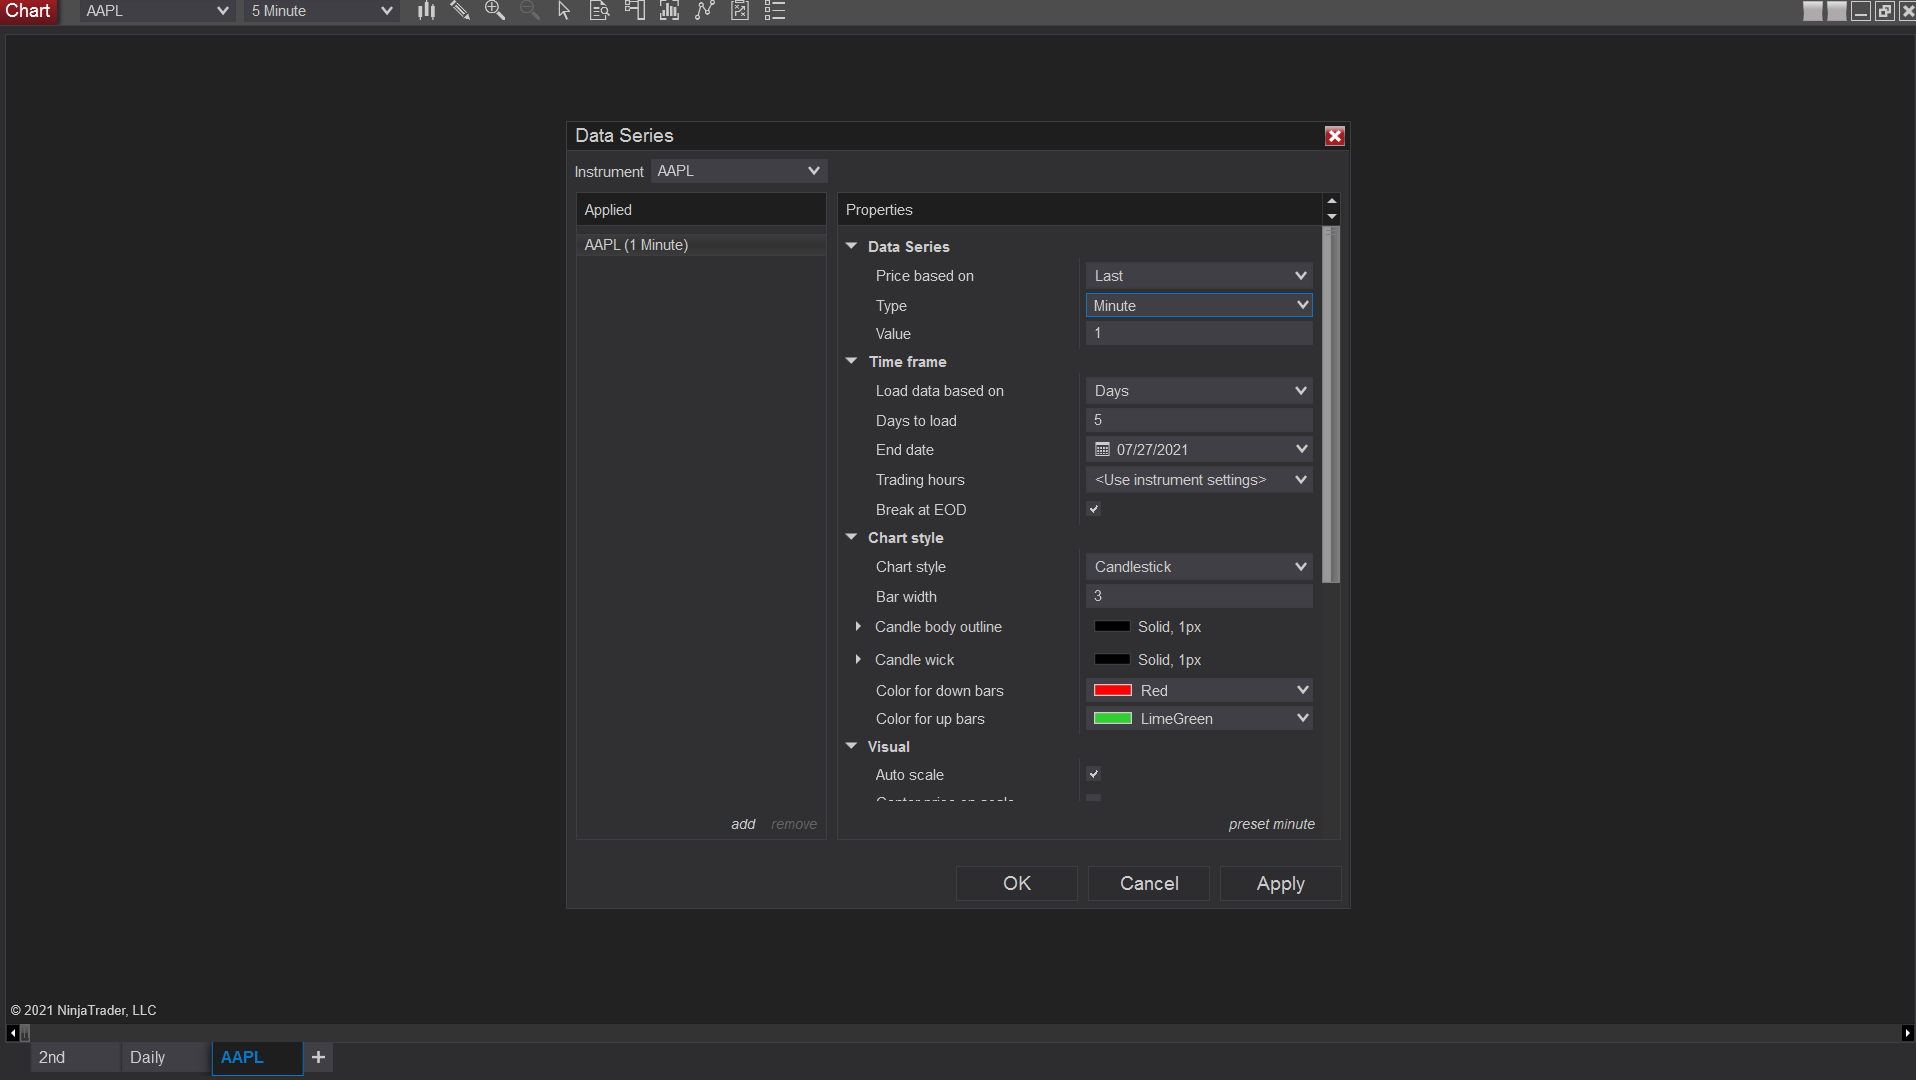Open the Load data based on dropdown

pos(1199,391)
